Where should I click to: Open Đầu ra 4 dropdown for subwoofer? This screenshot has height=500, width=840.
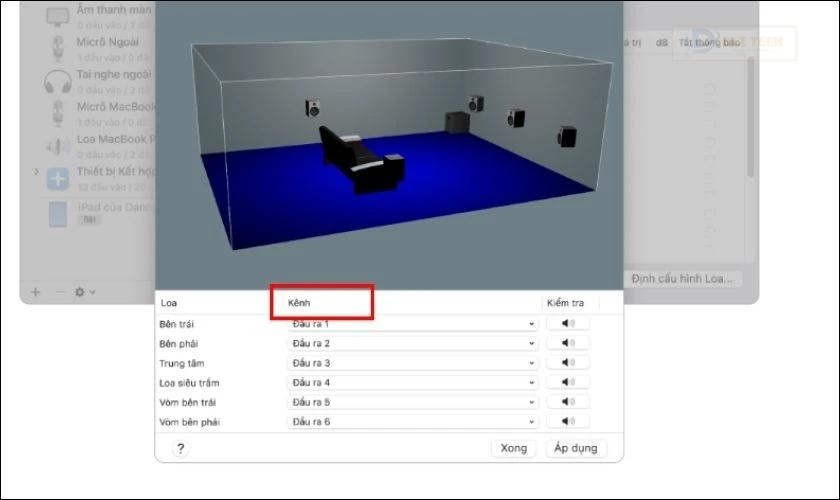[412, 382]
